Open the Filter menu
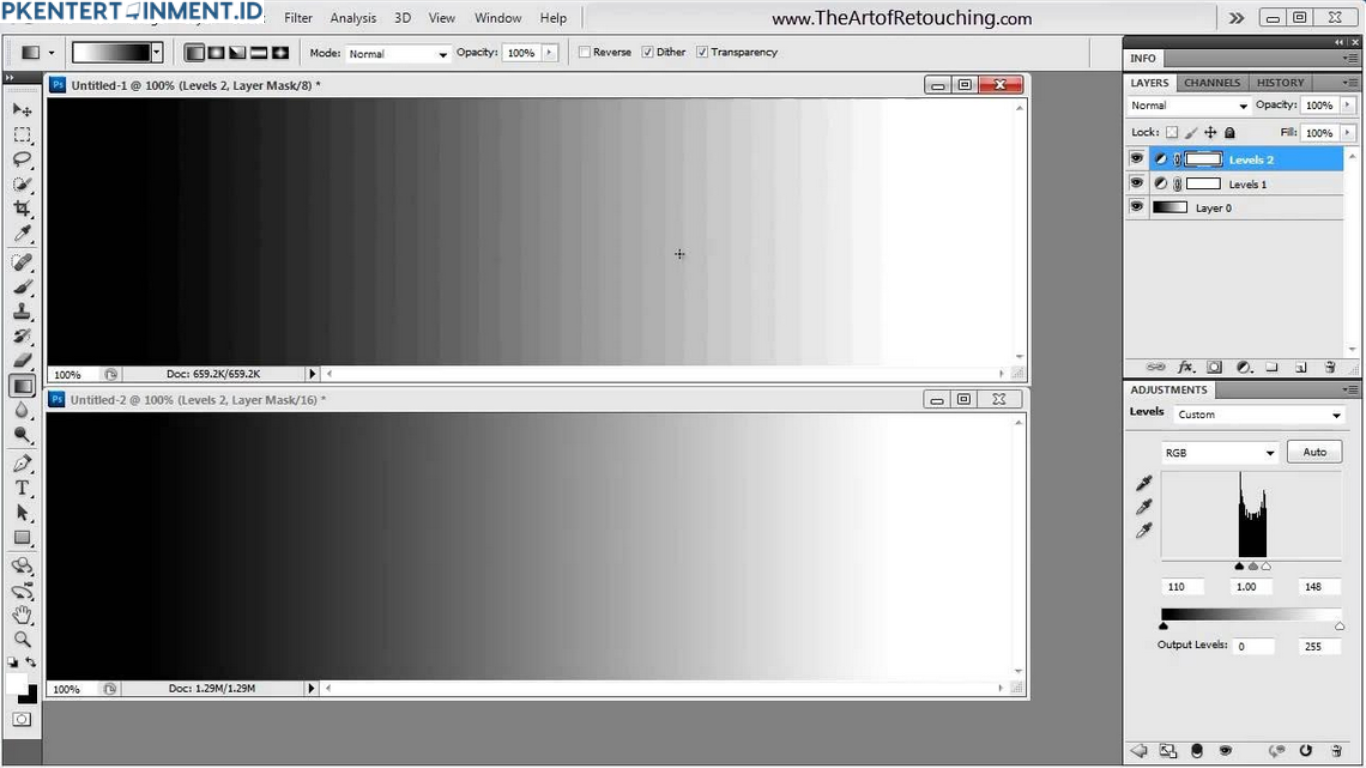Image resolution: width=1366 pixels, height=768 pixels. [x=298, y=18]
